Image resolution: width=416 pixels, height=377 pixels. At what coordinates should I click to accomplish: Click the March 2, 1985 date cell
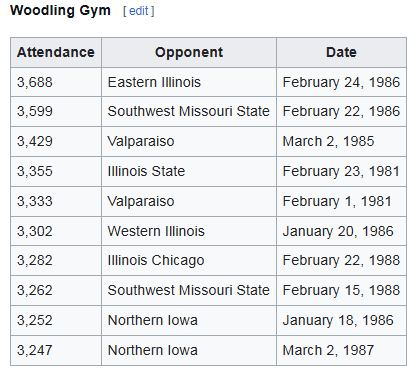click(341, 141)
